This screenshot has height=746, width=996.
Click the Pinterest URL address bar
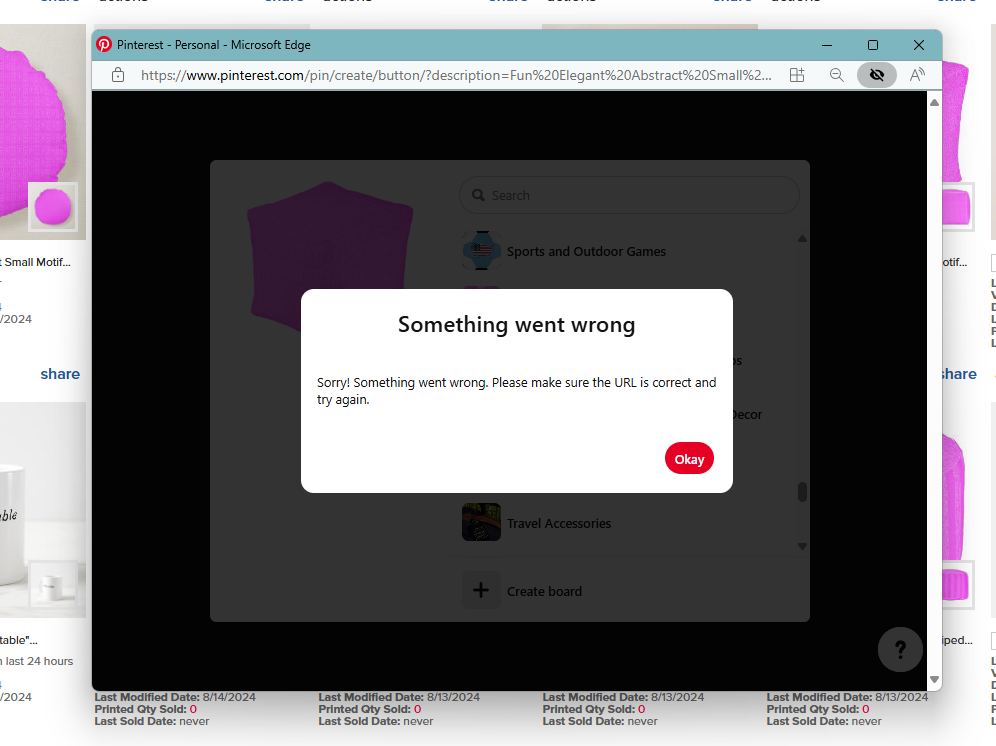click(x=456, y=75)
